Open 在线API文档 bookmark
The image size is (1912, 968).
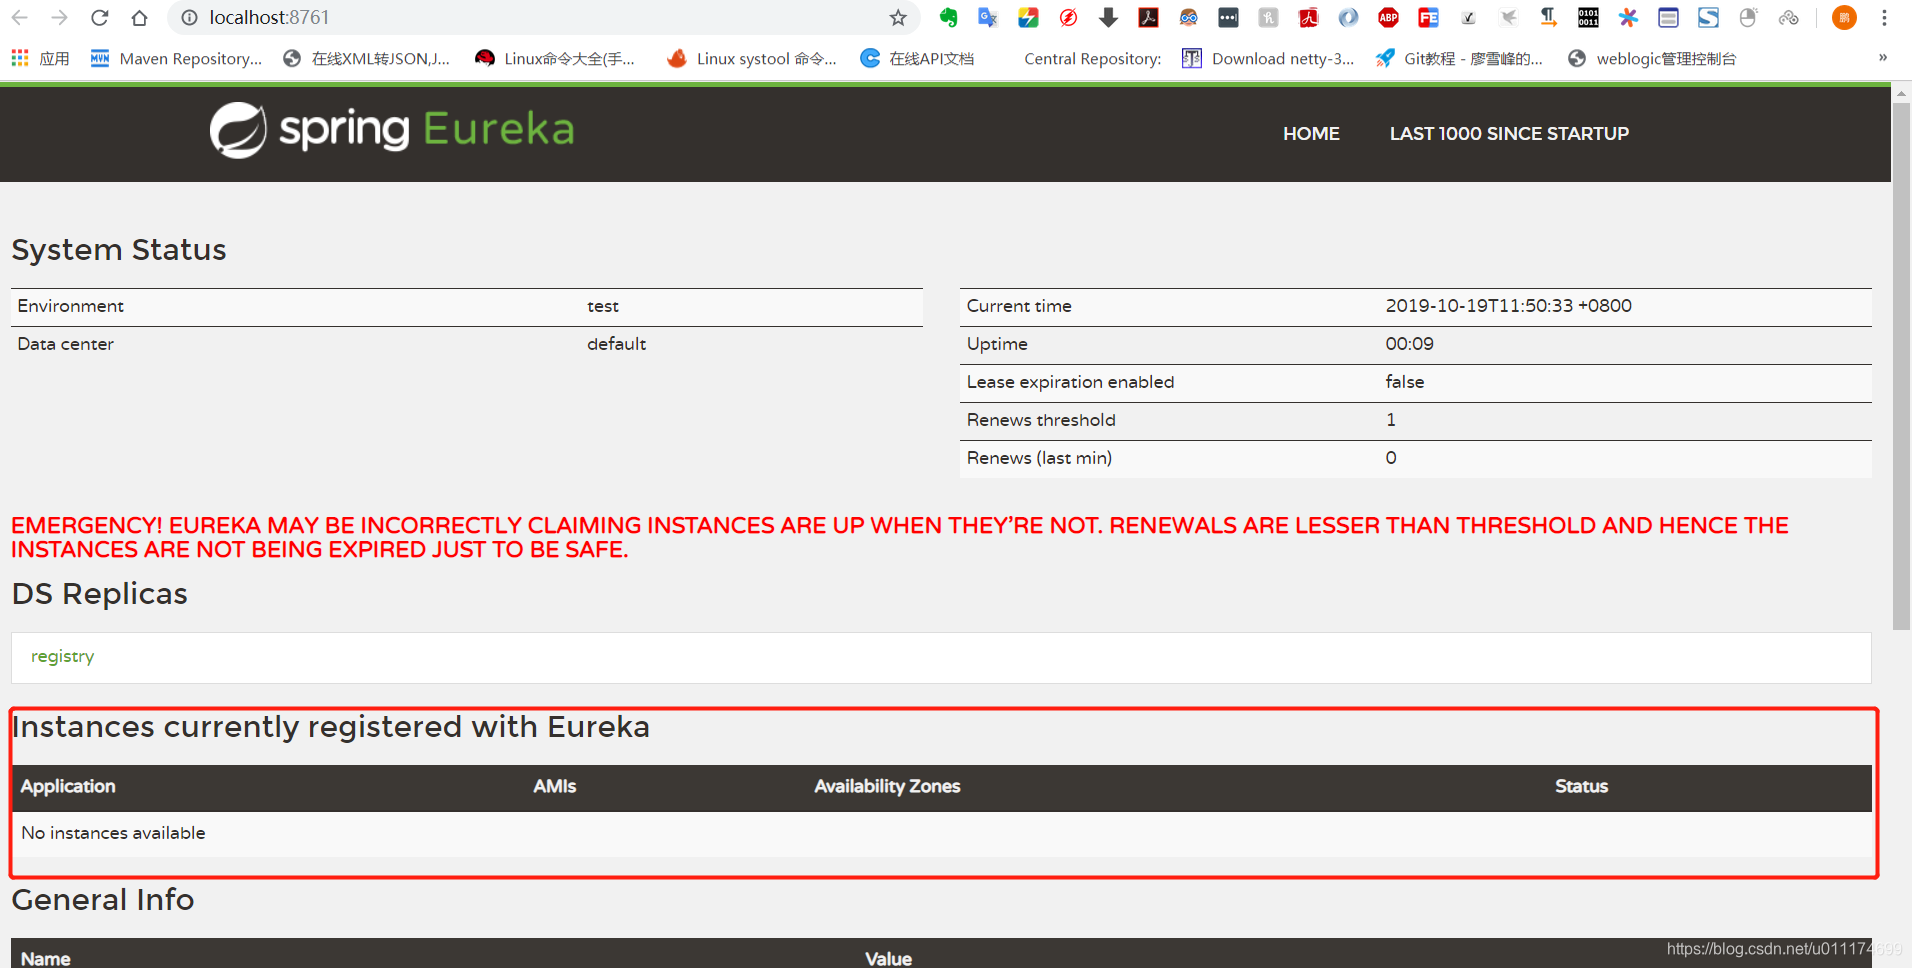pos(917,59)
